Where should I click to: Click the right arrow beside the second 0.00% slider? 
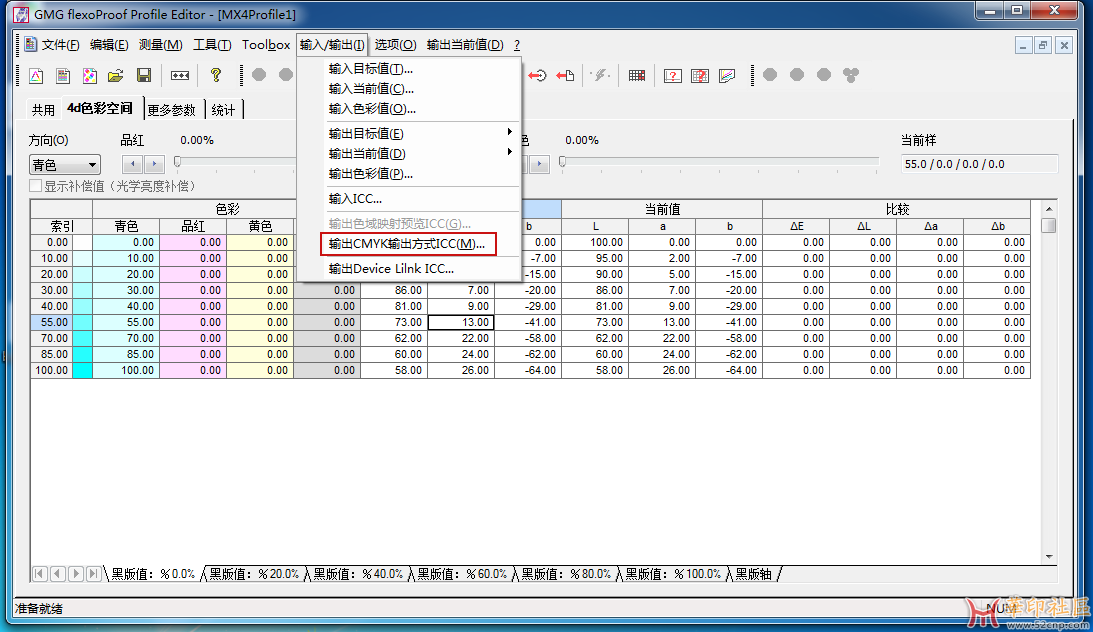(x=539, y=164)
